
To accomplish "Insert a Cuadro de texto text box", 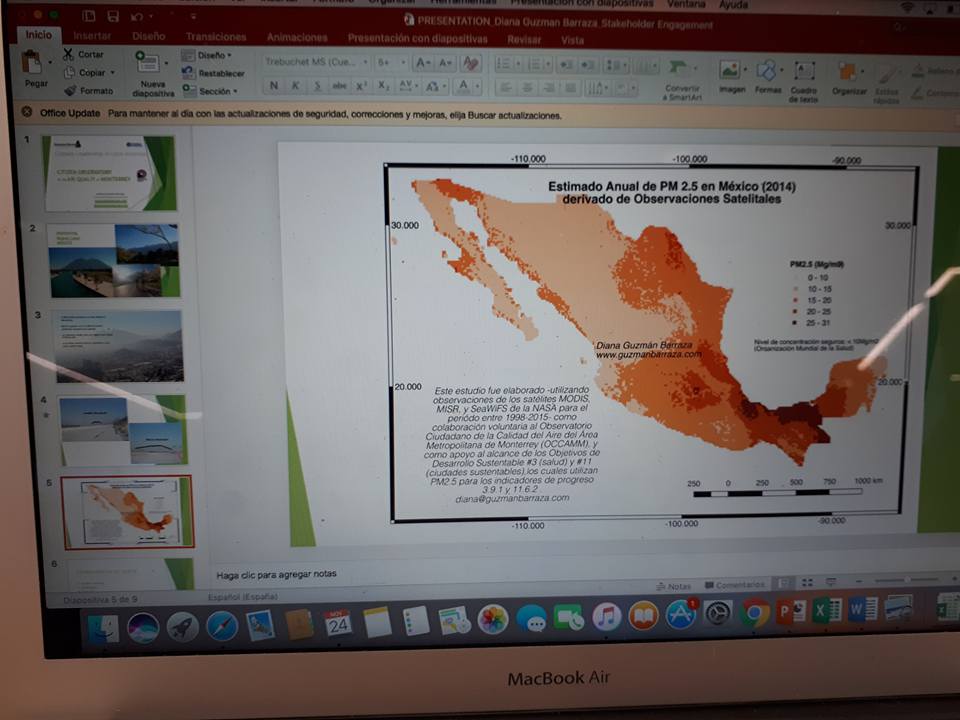I will 804,71.
